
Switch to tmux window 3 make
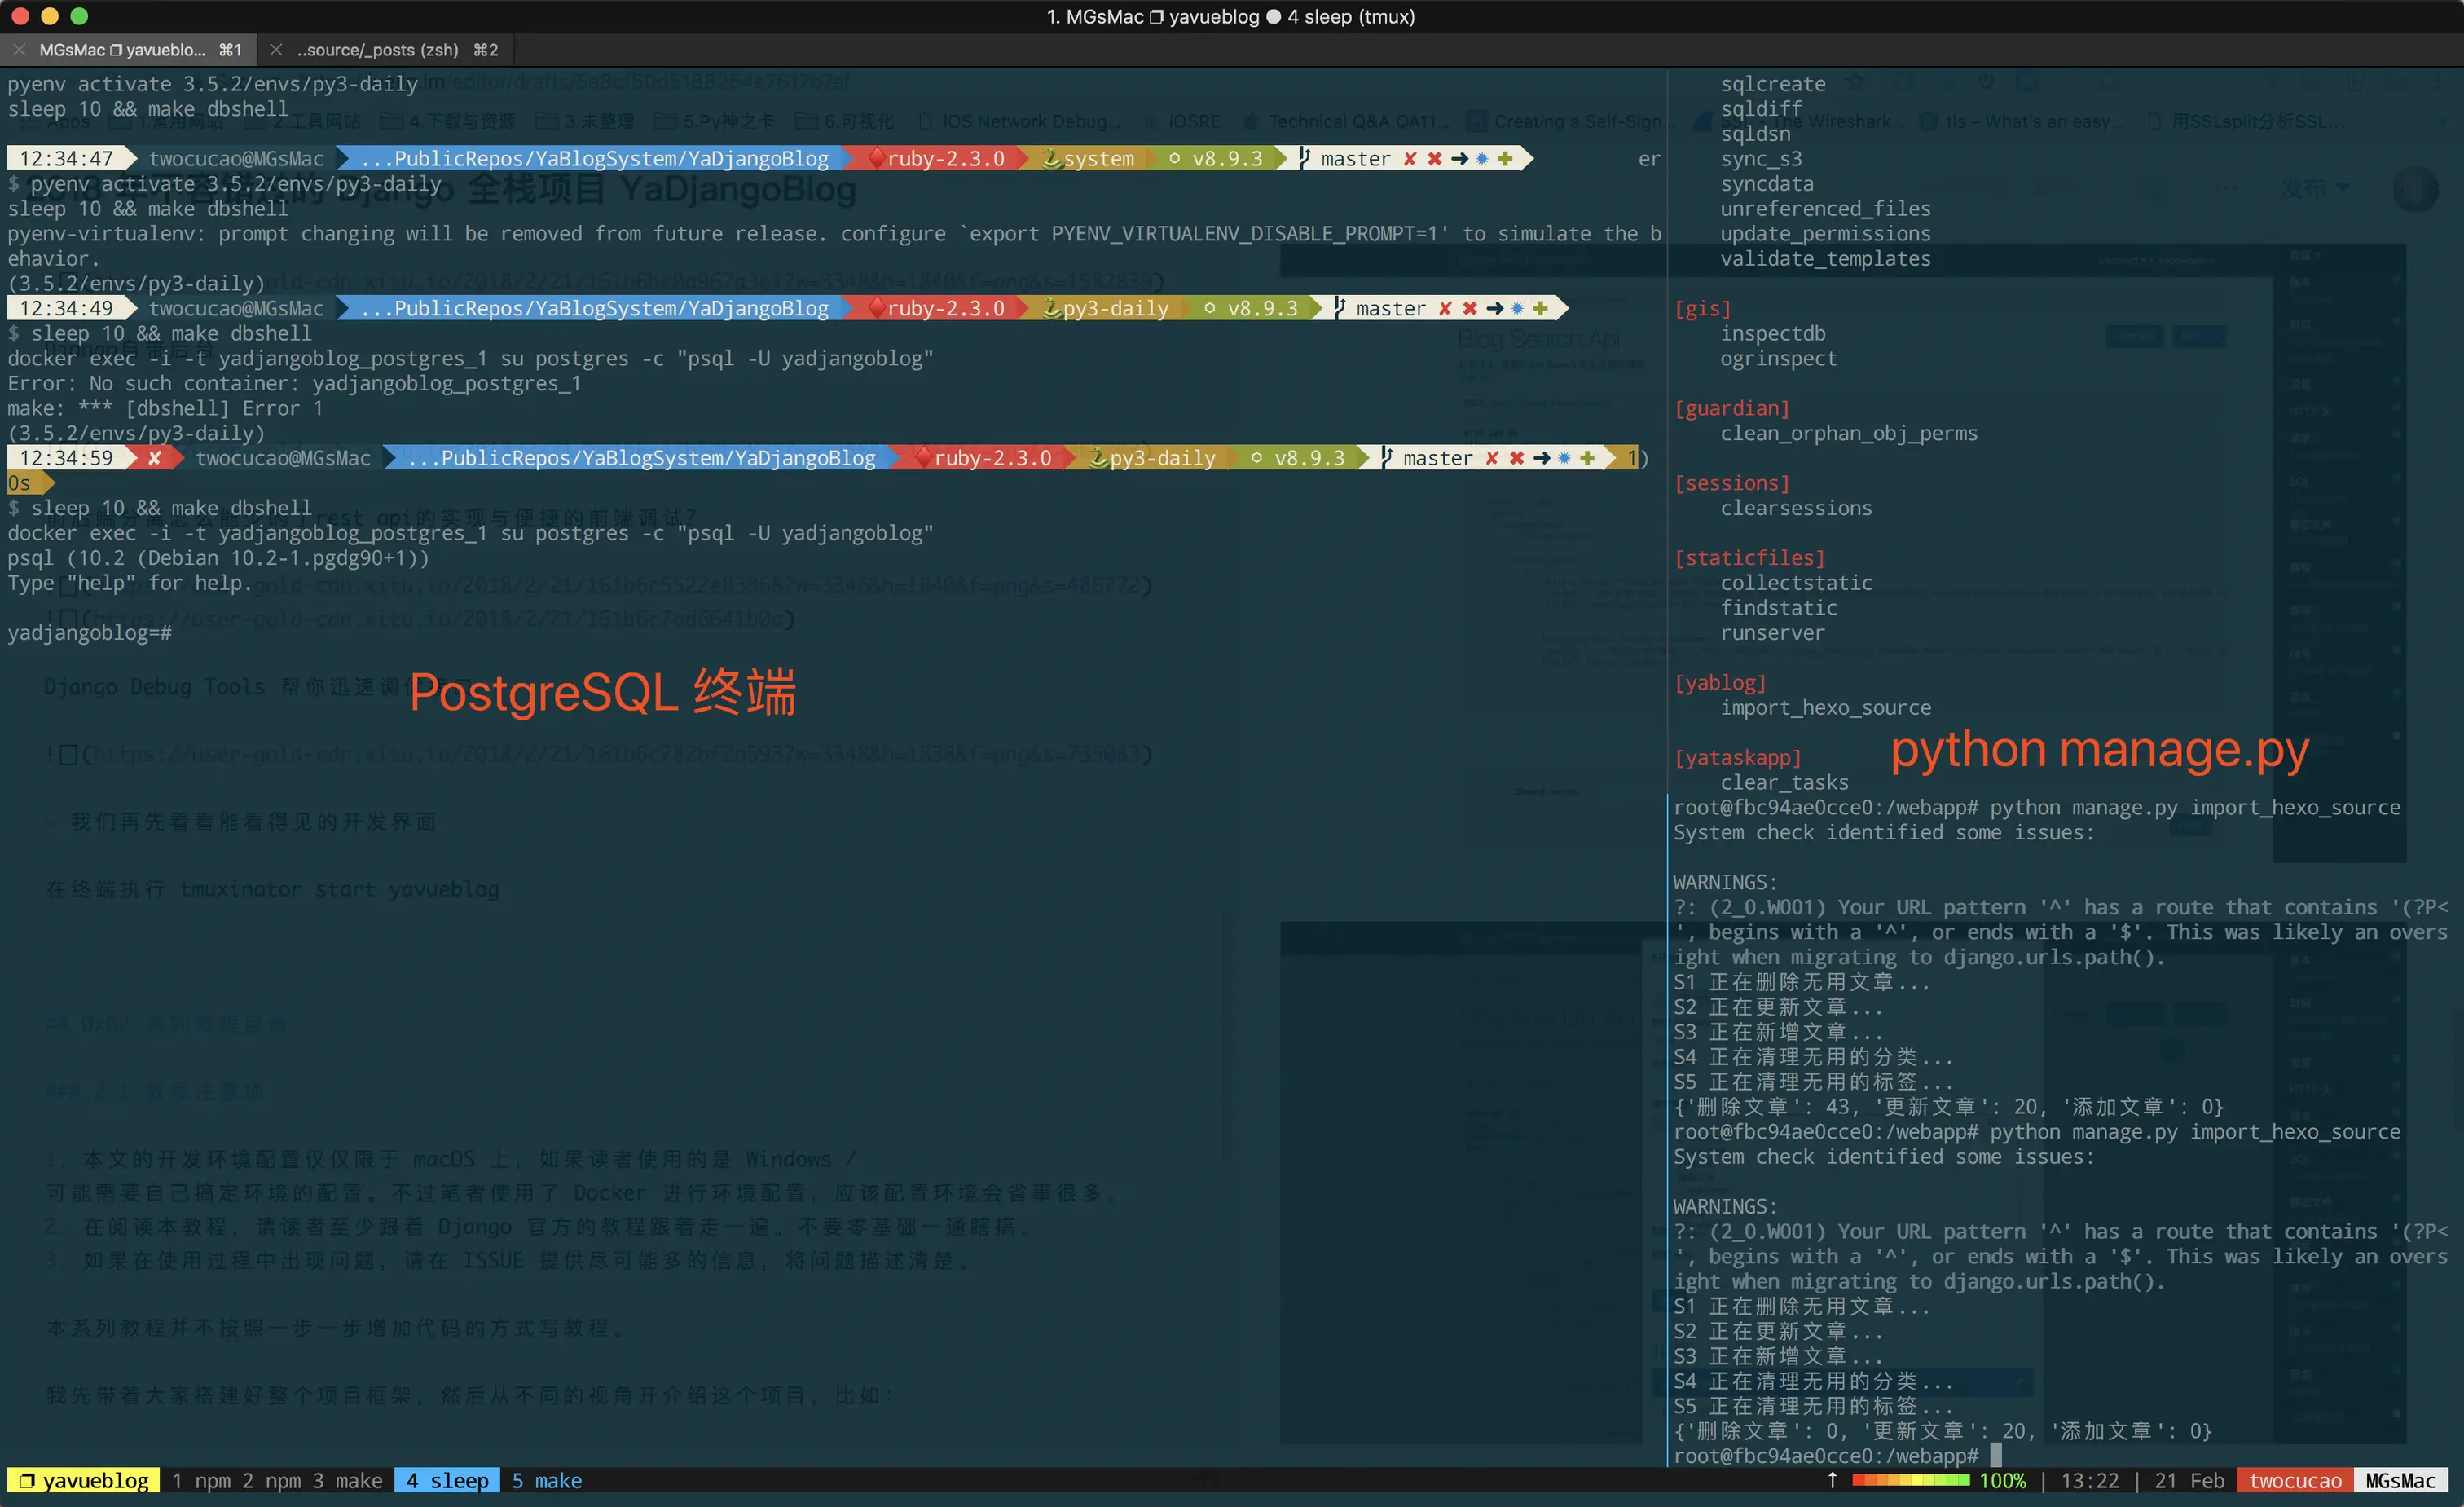pos(347,1481)
